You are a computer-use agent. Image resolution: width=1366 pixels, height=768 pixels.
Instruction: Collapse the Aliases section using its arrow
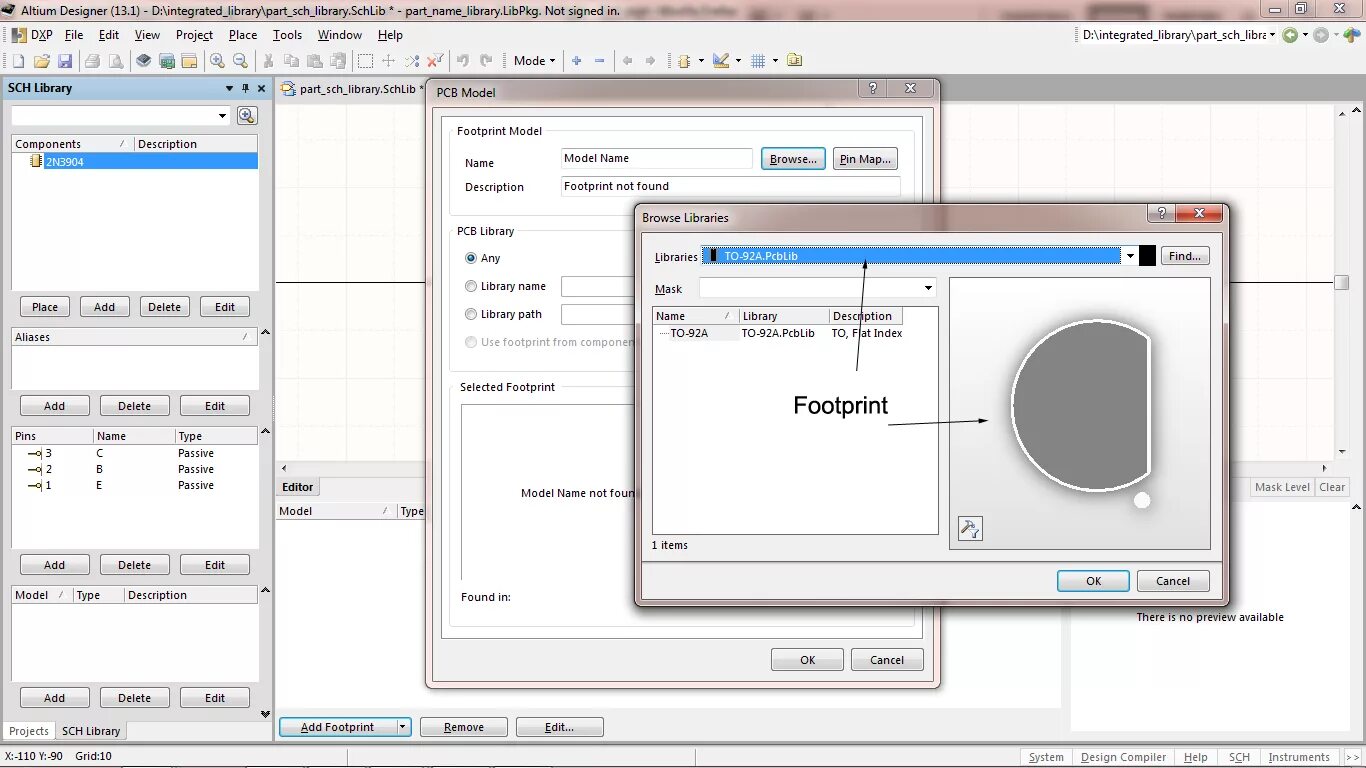265,332
